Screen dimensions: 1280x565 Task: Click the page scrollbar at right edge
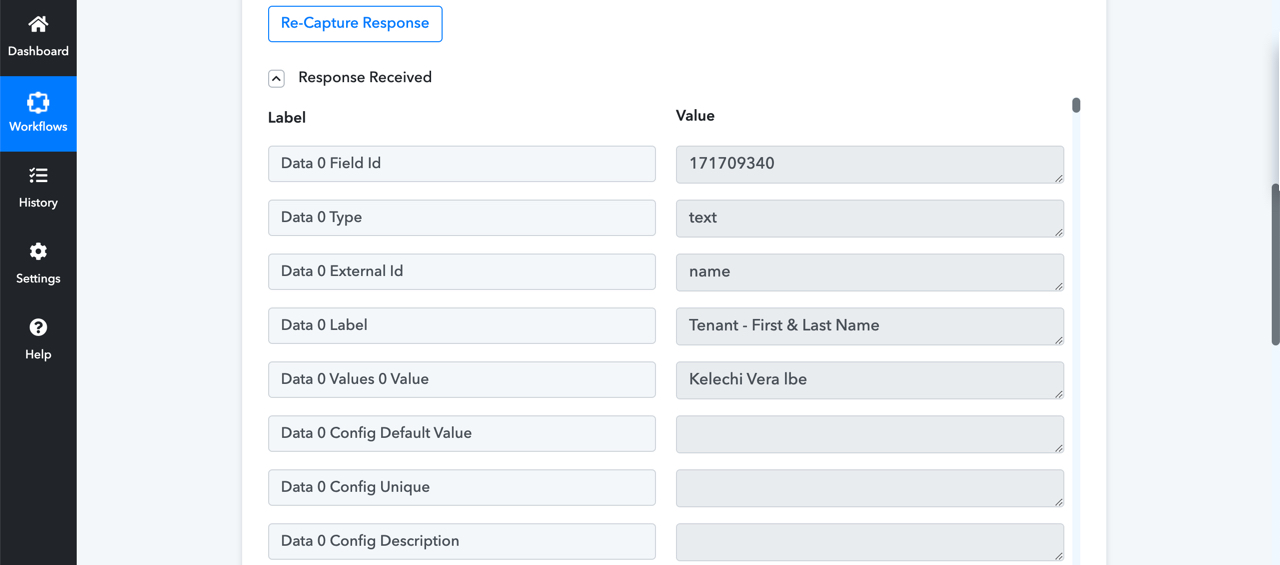1275,265
